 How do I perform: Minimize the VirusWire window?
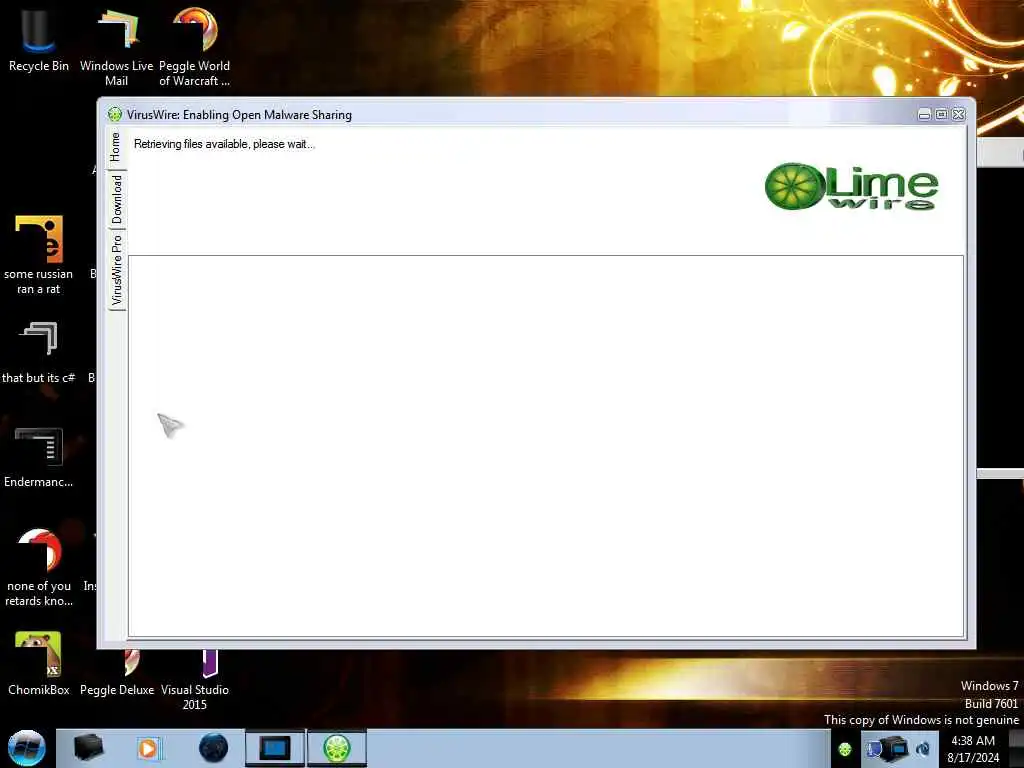coord(924,114)
